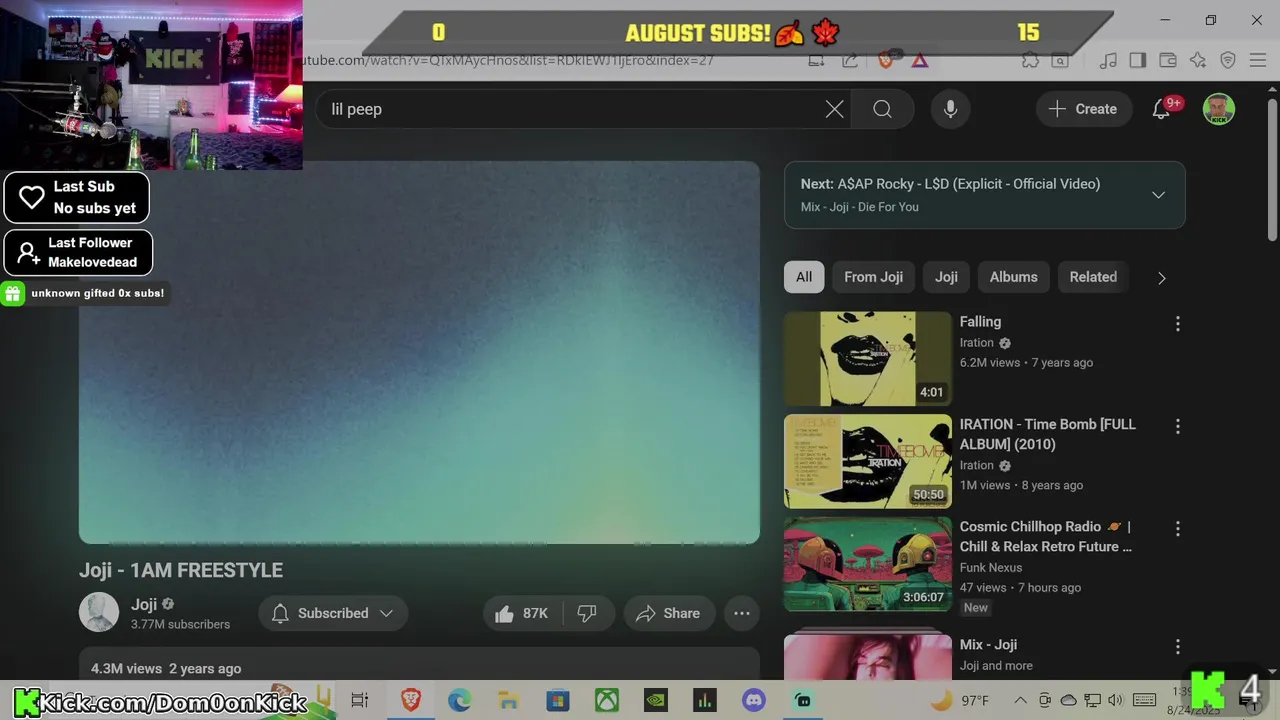Screen dimensions: 1280x720
Task: Click the Joji channel avatar
Action: (x=99, y=613)
